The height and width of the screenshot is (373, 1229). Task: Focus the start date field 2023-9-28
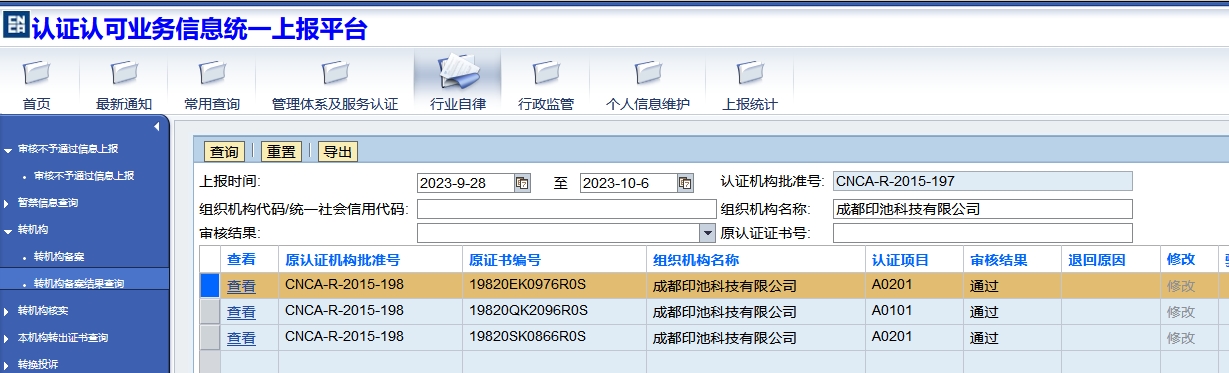point(465,183)
